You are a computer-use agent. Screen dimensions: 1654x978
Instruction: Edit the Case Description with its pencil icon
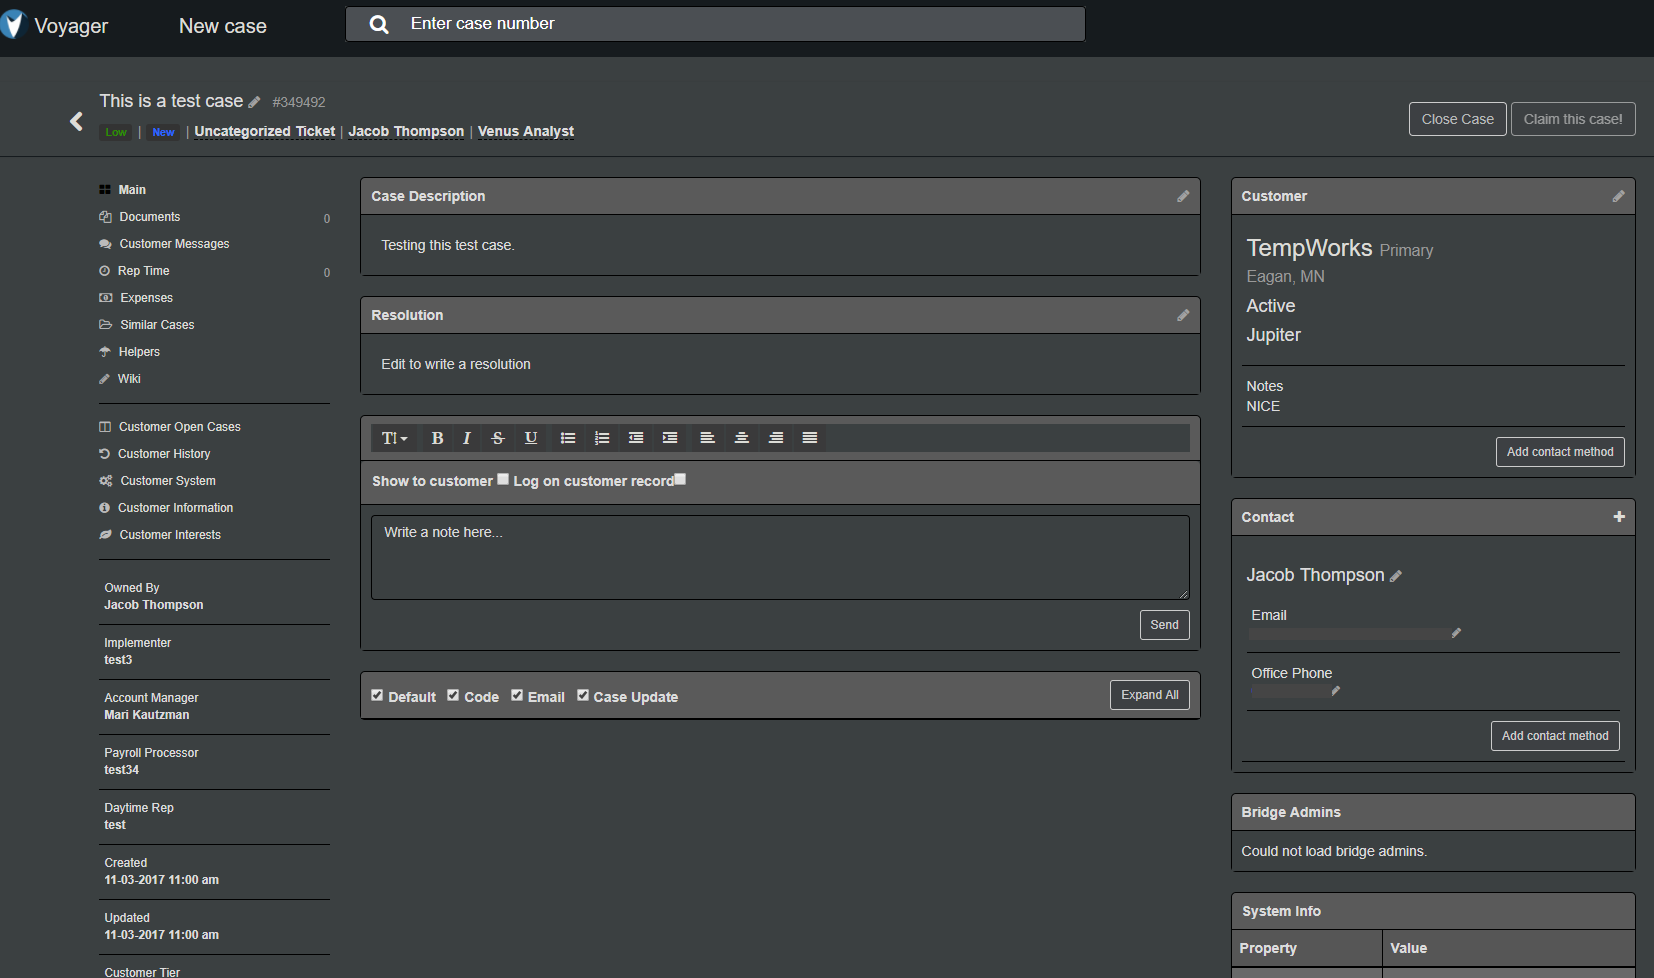(1183, 196)
